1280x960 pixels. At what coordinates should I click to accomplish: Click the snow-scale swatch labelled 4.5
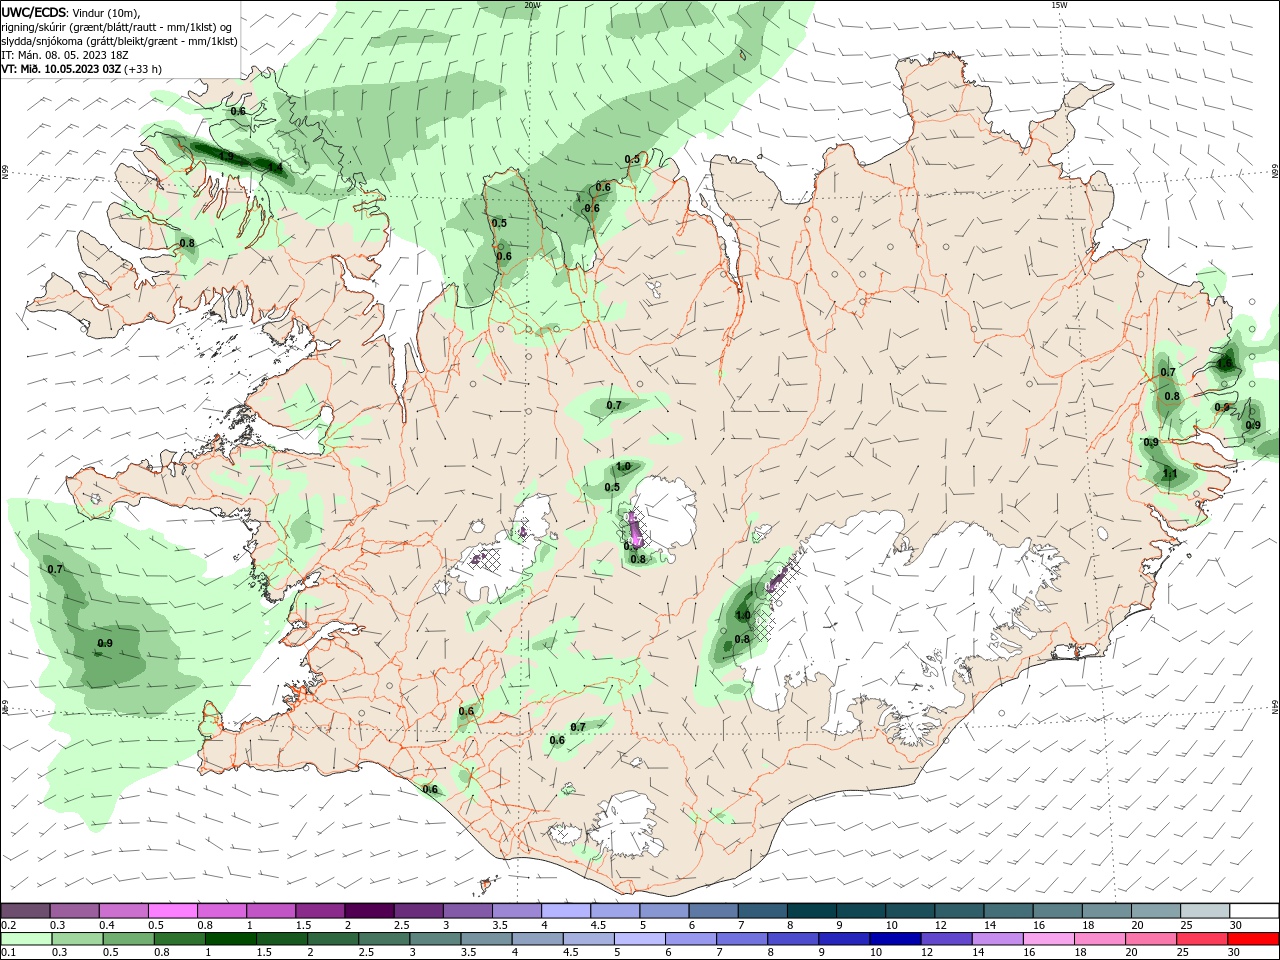(616, 911)
